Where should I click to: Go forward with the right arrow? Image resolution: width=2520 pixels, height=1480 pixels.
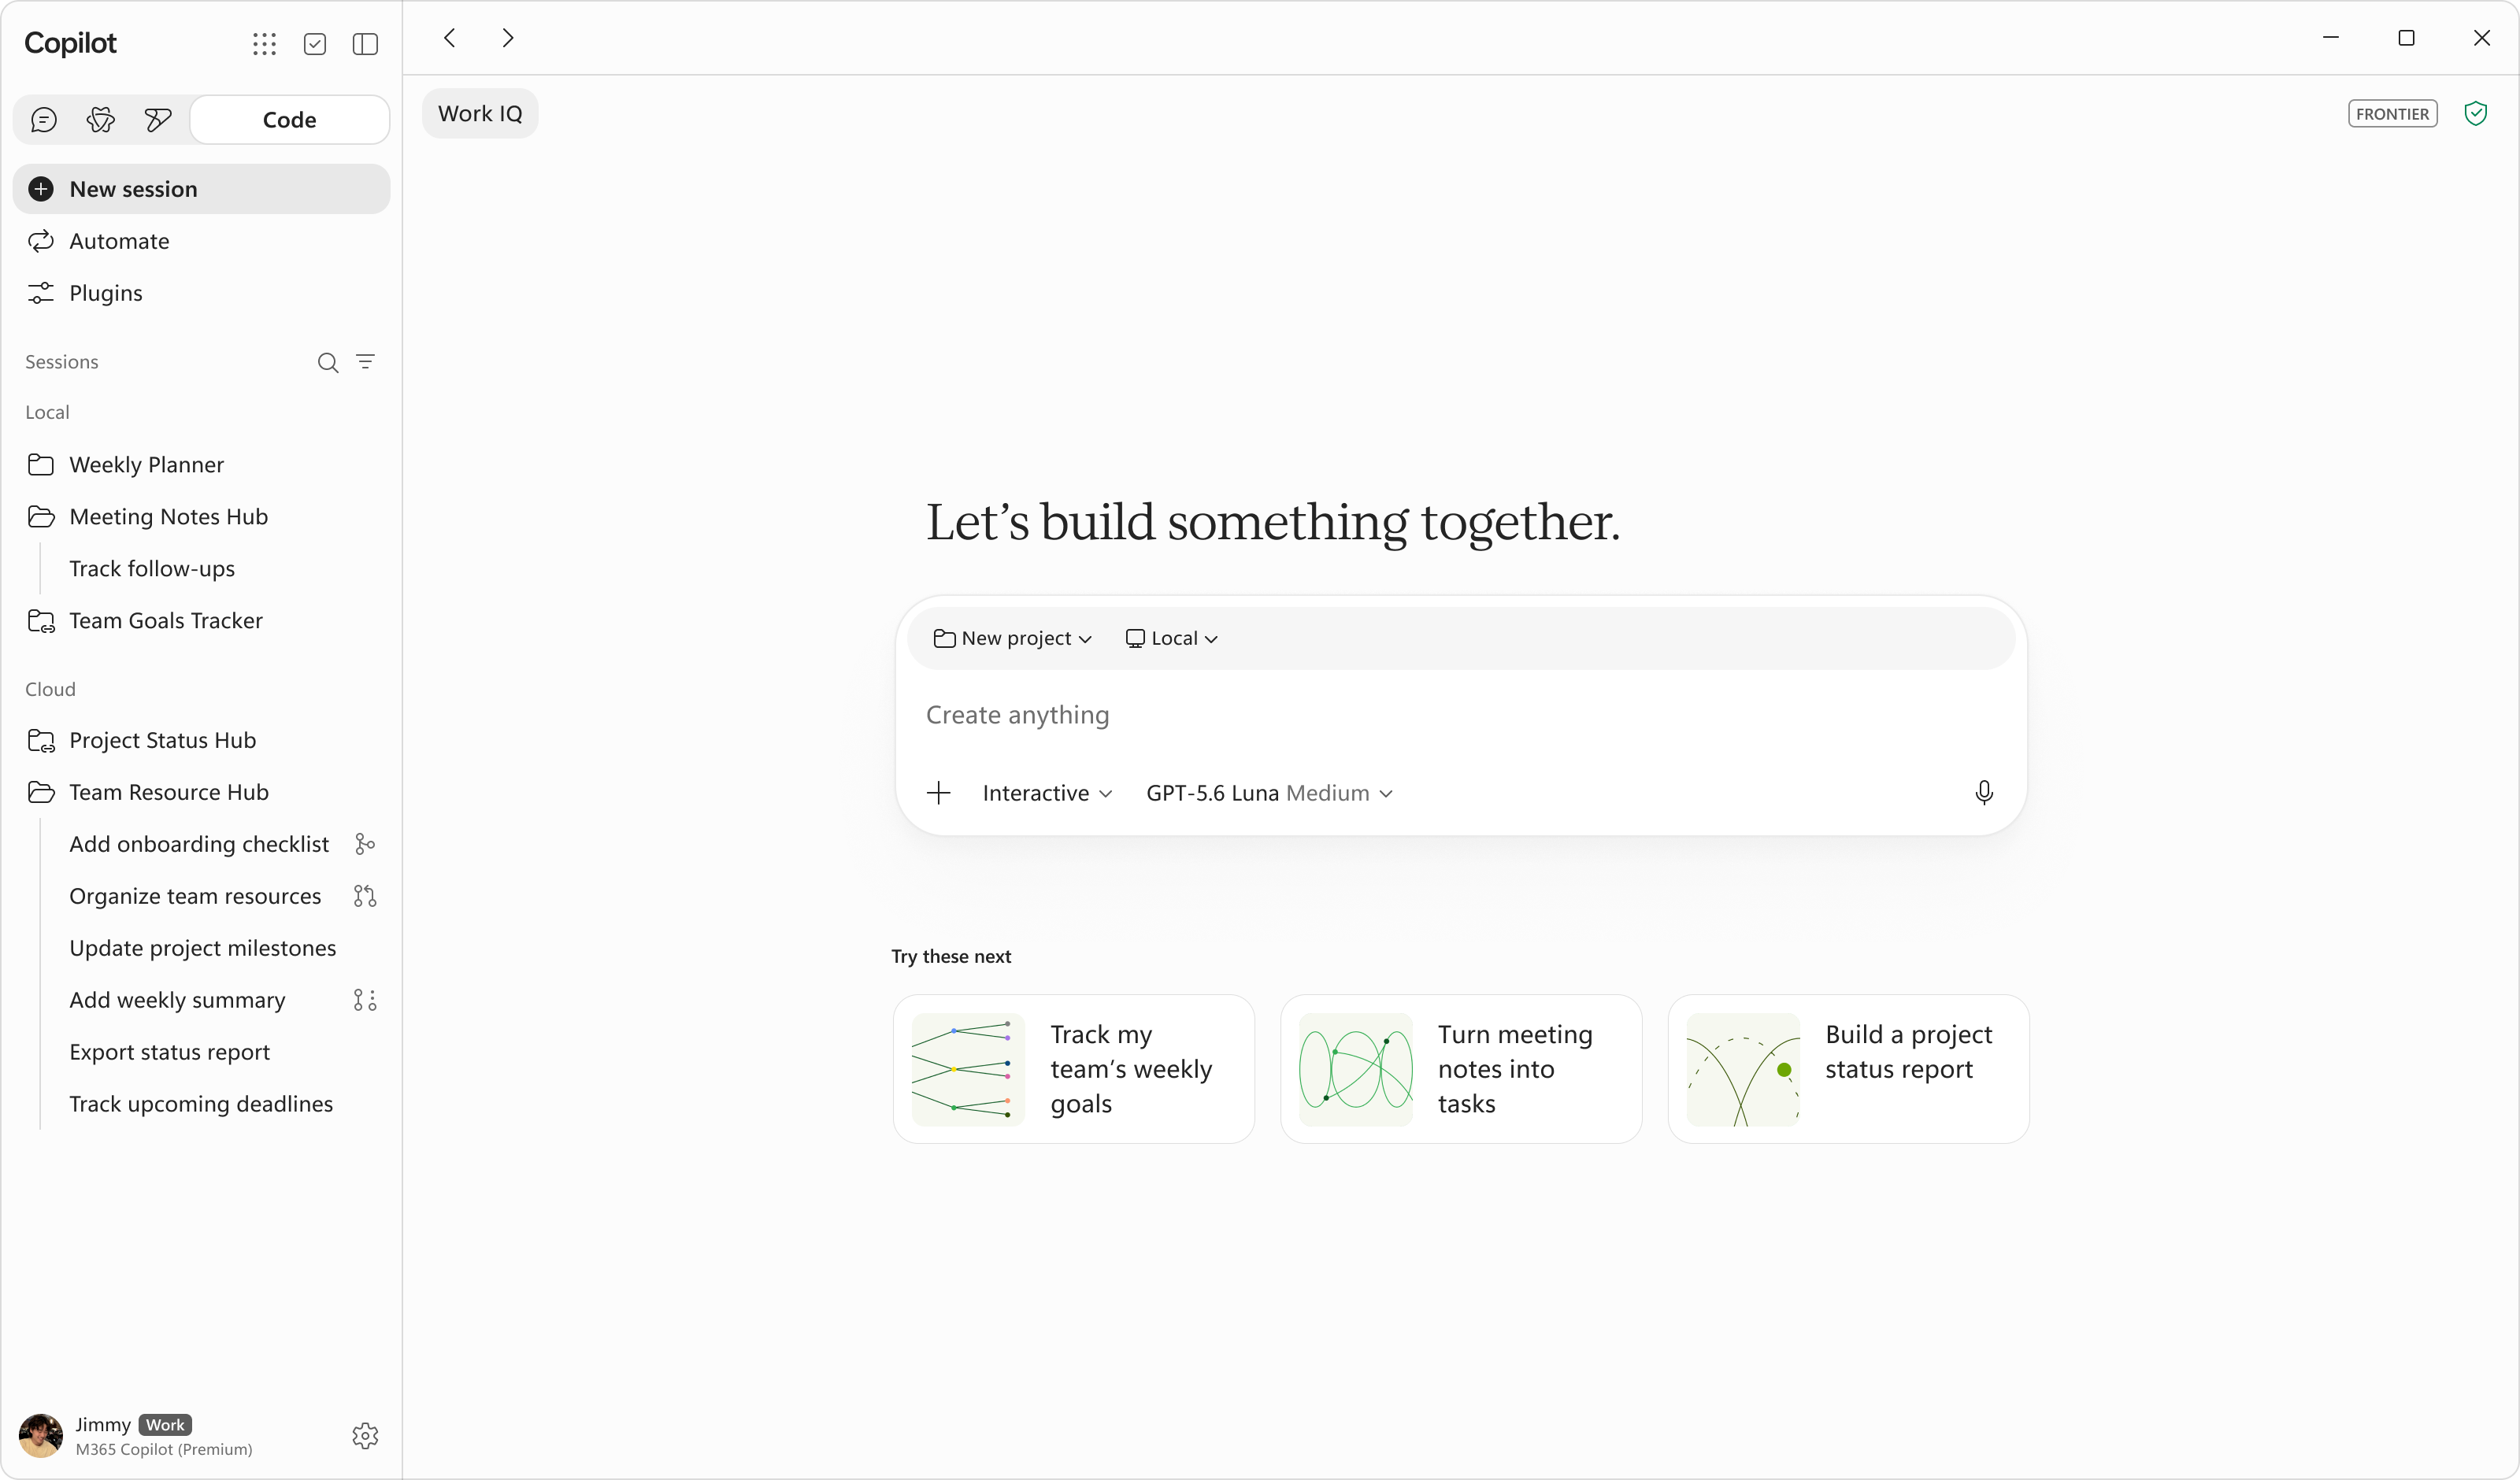tap(508, 38)
